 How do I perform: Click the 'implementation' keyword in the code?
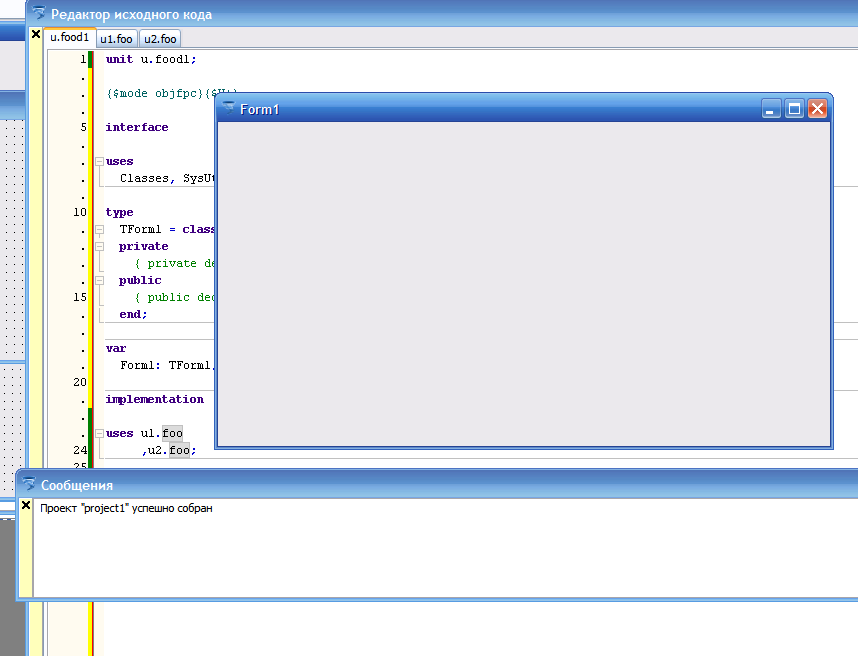point(154,399)
